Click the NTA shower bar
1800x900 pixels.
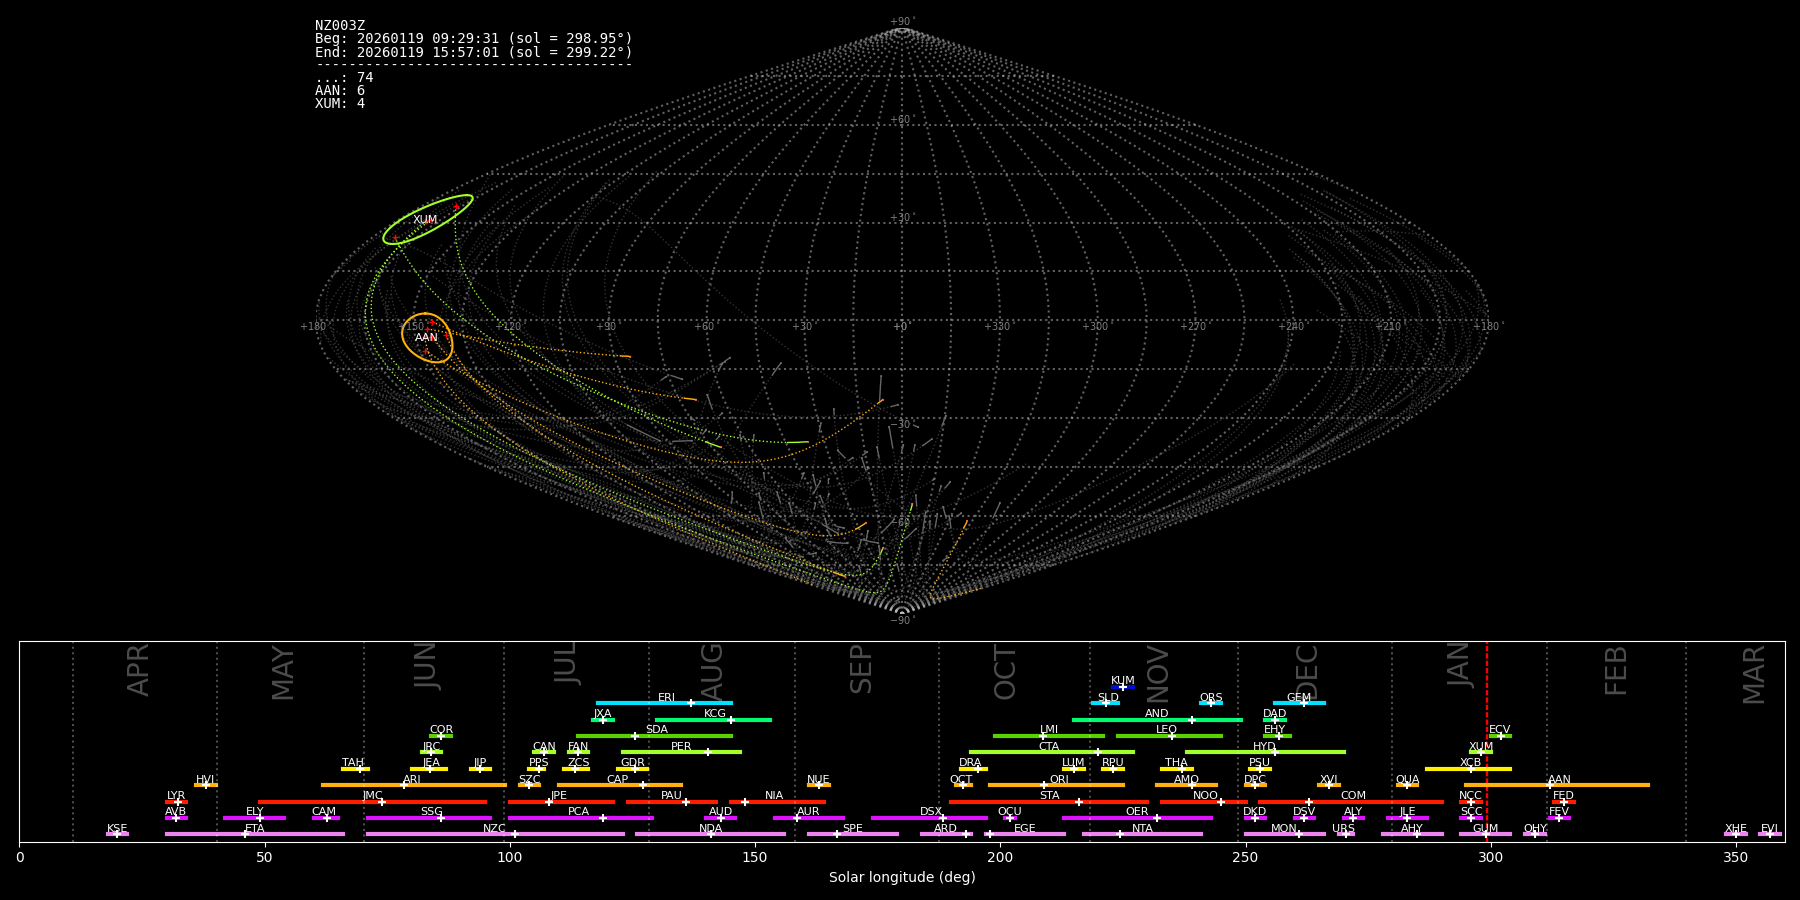[x=1142, y=834]
